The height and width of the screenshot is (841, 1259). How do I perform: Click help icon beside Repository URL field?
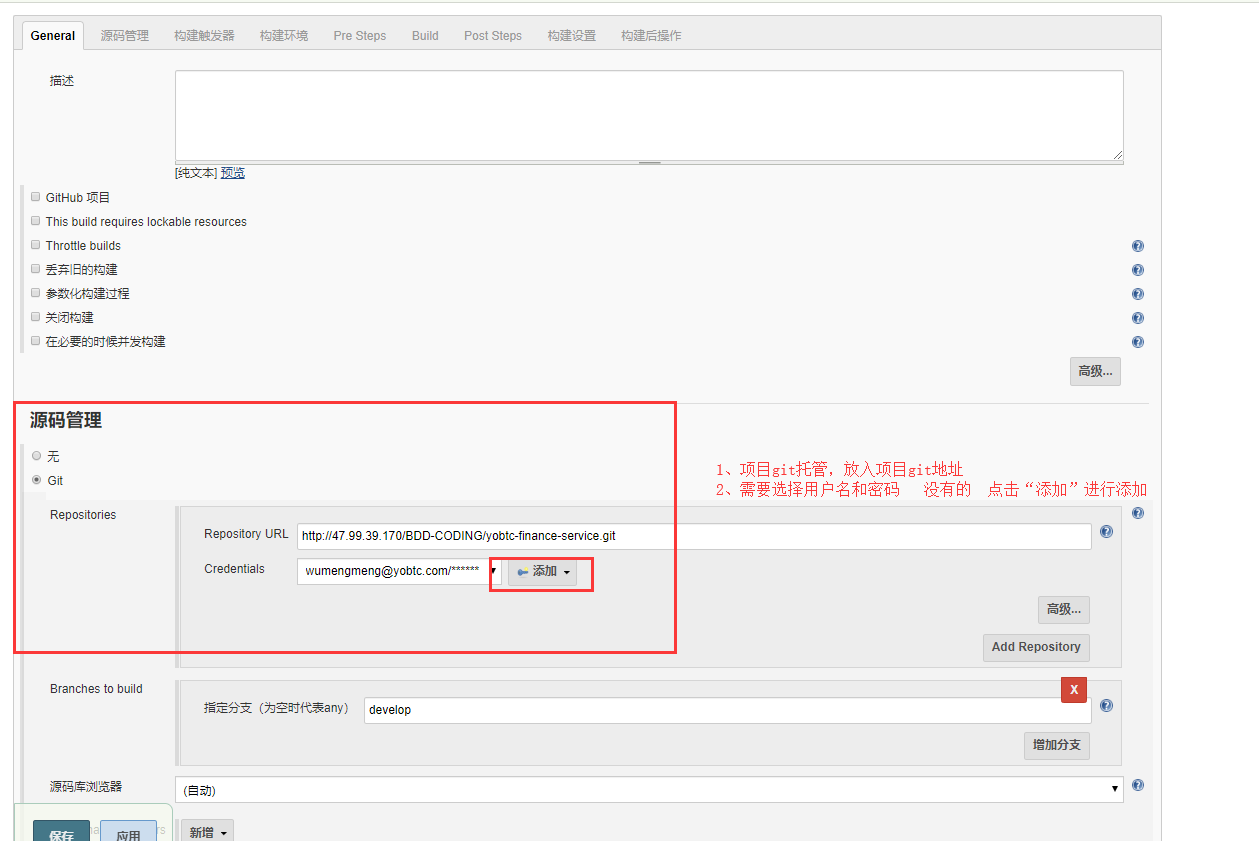pos(1106,532)
